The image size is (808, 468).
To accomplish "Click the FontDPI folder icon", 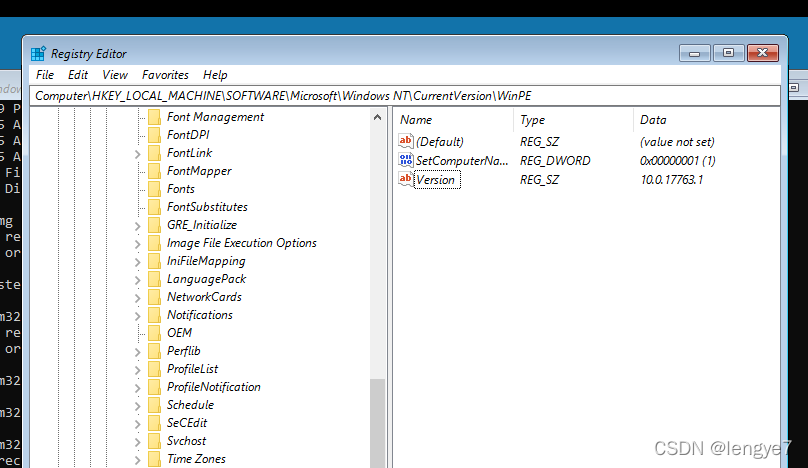I will coord(154,135).
